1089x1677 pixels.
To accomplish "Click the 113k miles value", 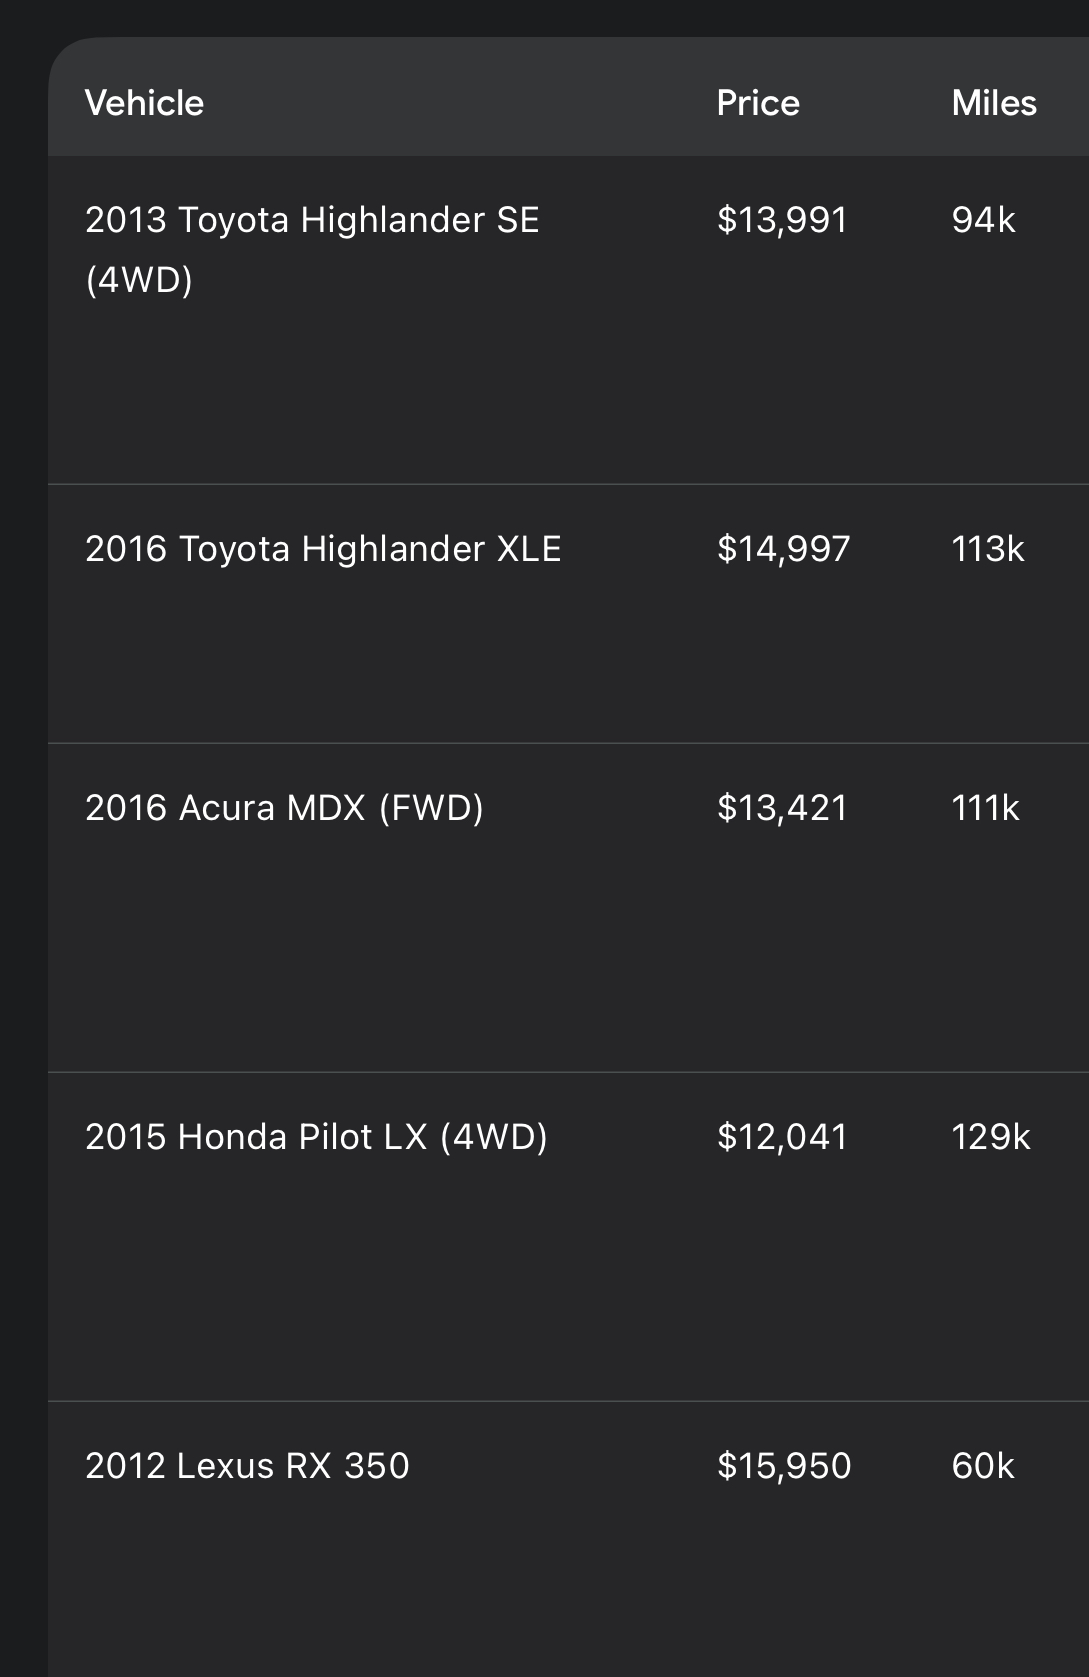I will point(988,549).
